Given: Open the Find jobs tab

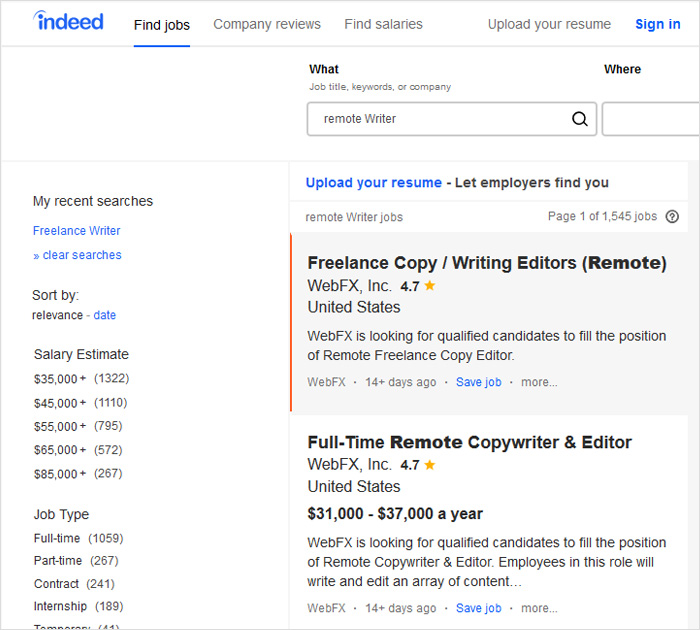Looking at the screenshot, I should (162, 24).
